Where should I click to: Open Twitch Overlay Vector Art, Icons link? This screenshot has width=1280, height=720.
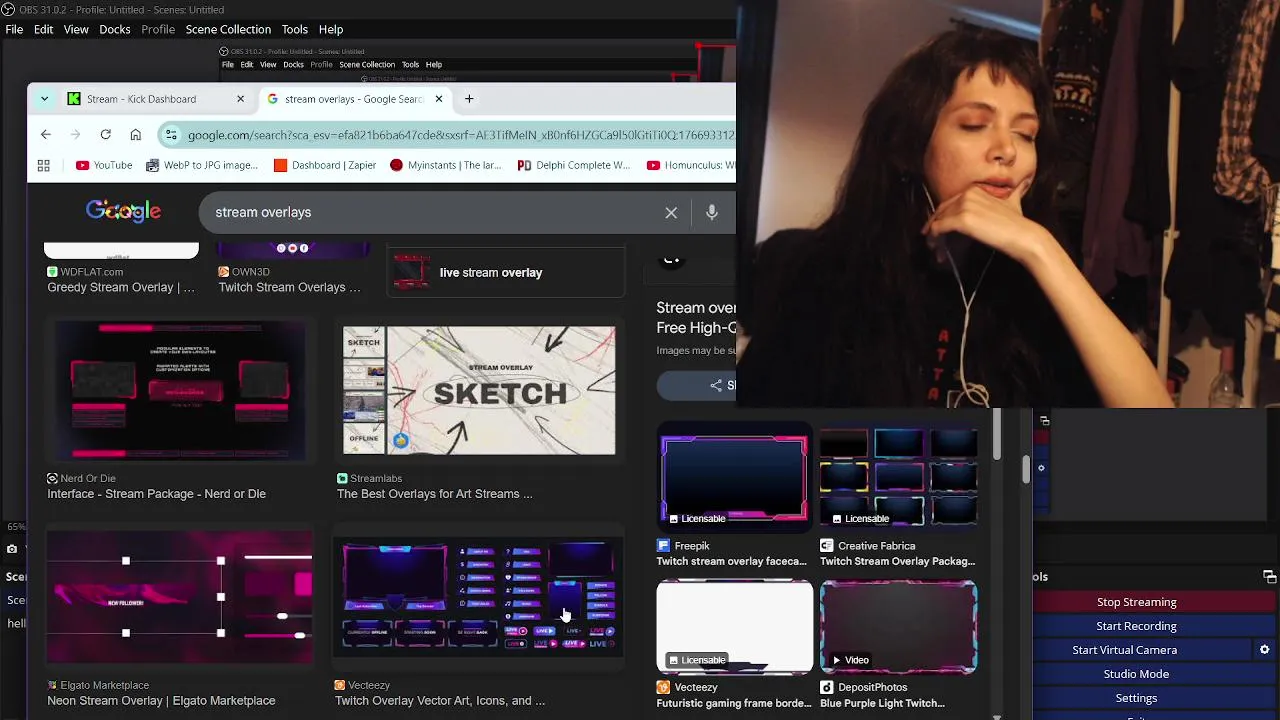pos(440,701)
